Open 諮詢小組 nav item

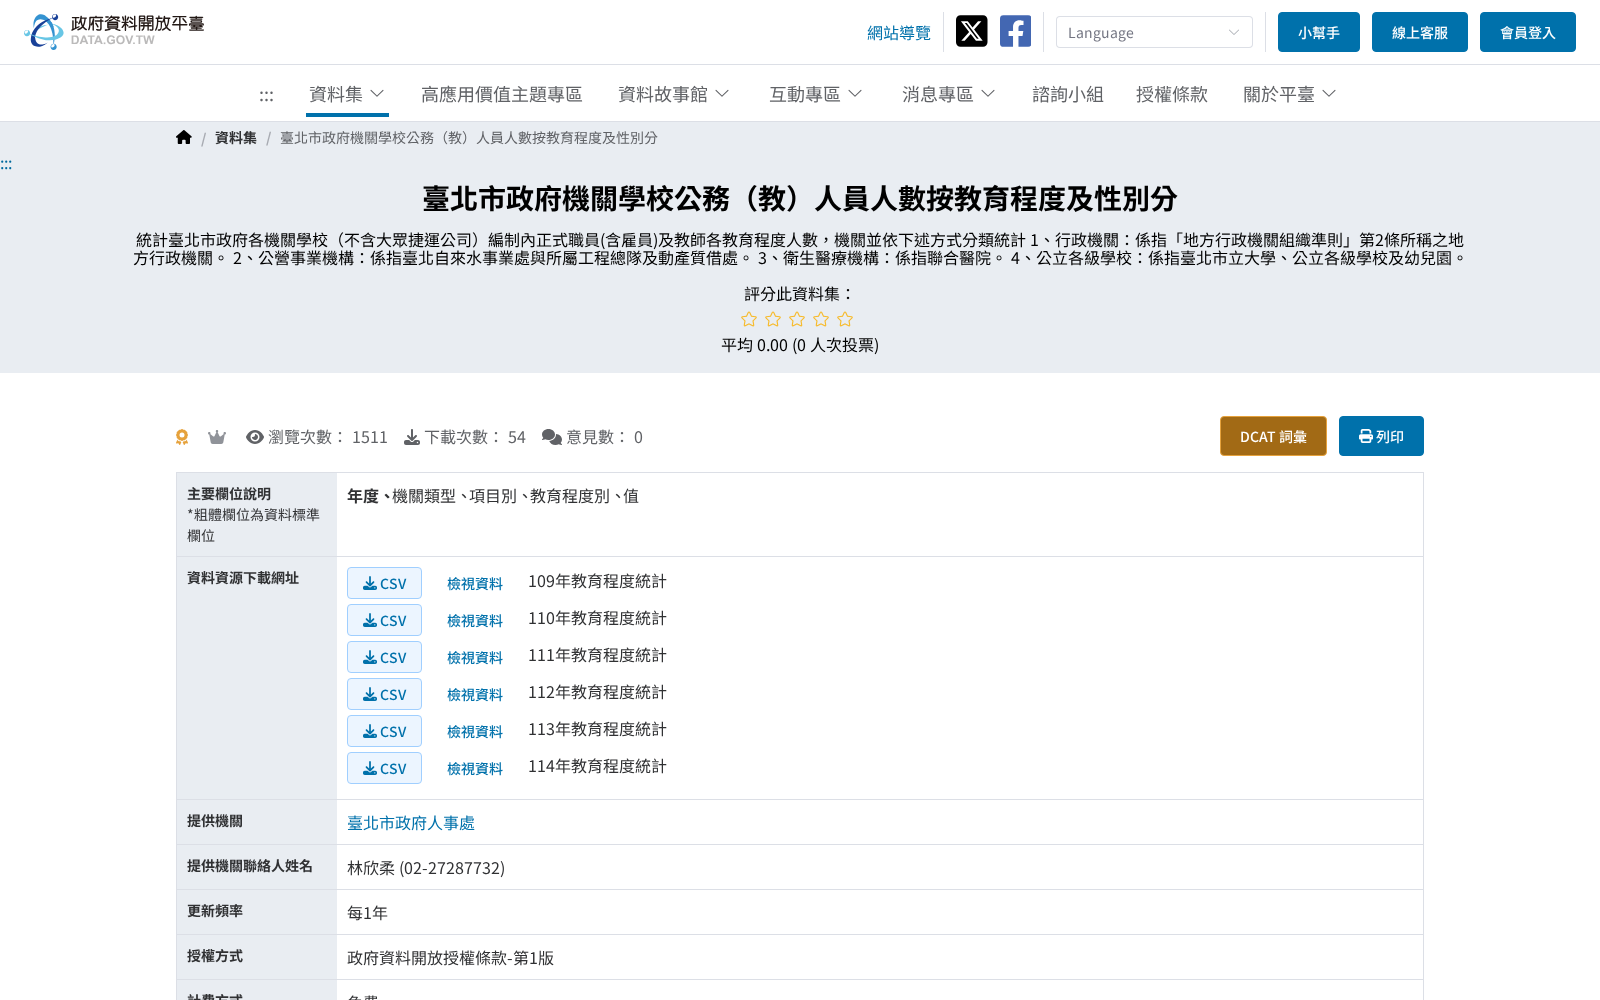pos(1067,94)
